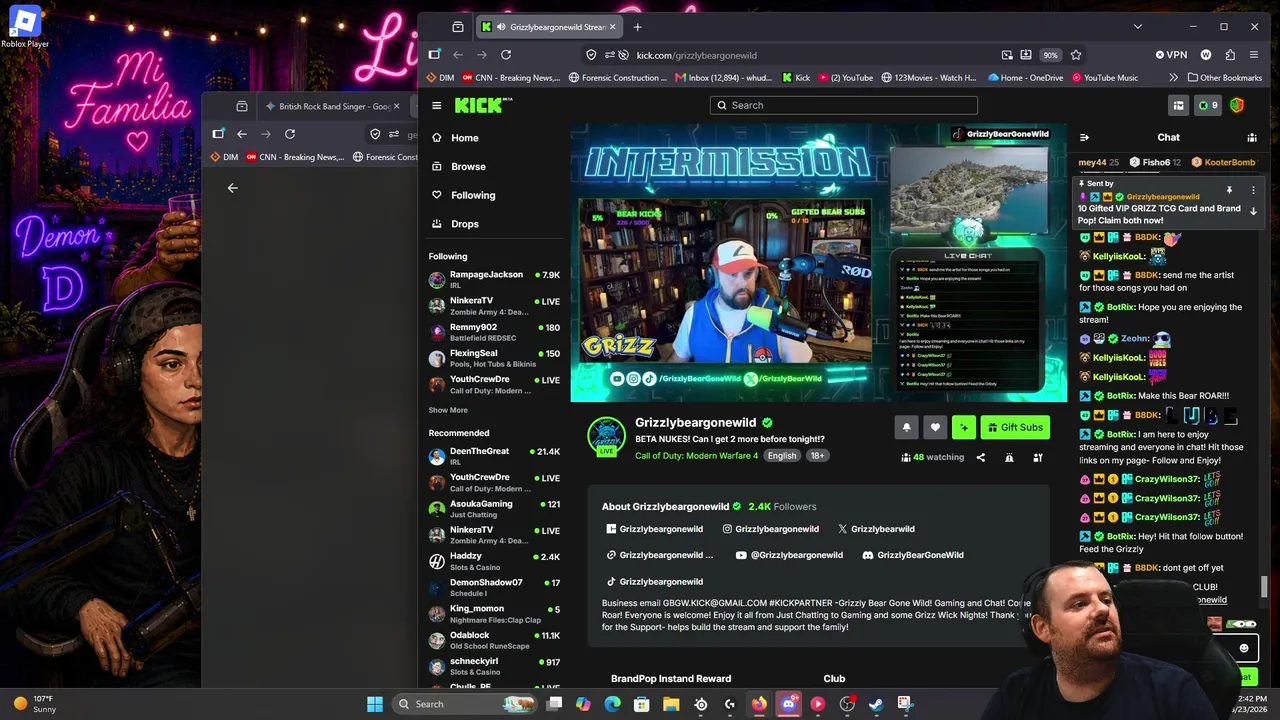The height and width of the screenshot is (720, 1280).
Task: Open the X link Grizzlybearwild
Action: [876, 529]
